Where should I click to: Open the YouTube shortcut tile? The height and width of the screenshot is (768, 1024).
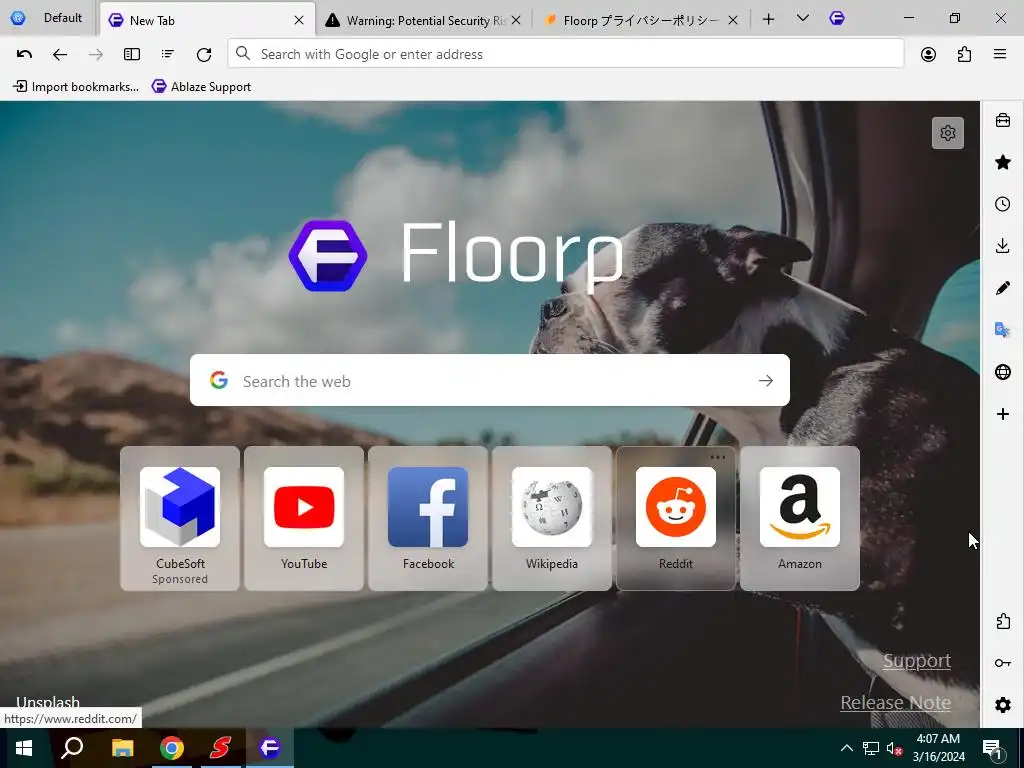click(x=304, y=519)
